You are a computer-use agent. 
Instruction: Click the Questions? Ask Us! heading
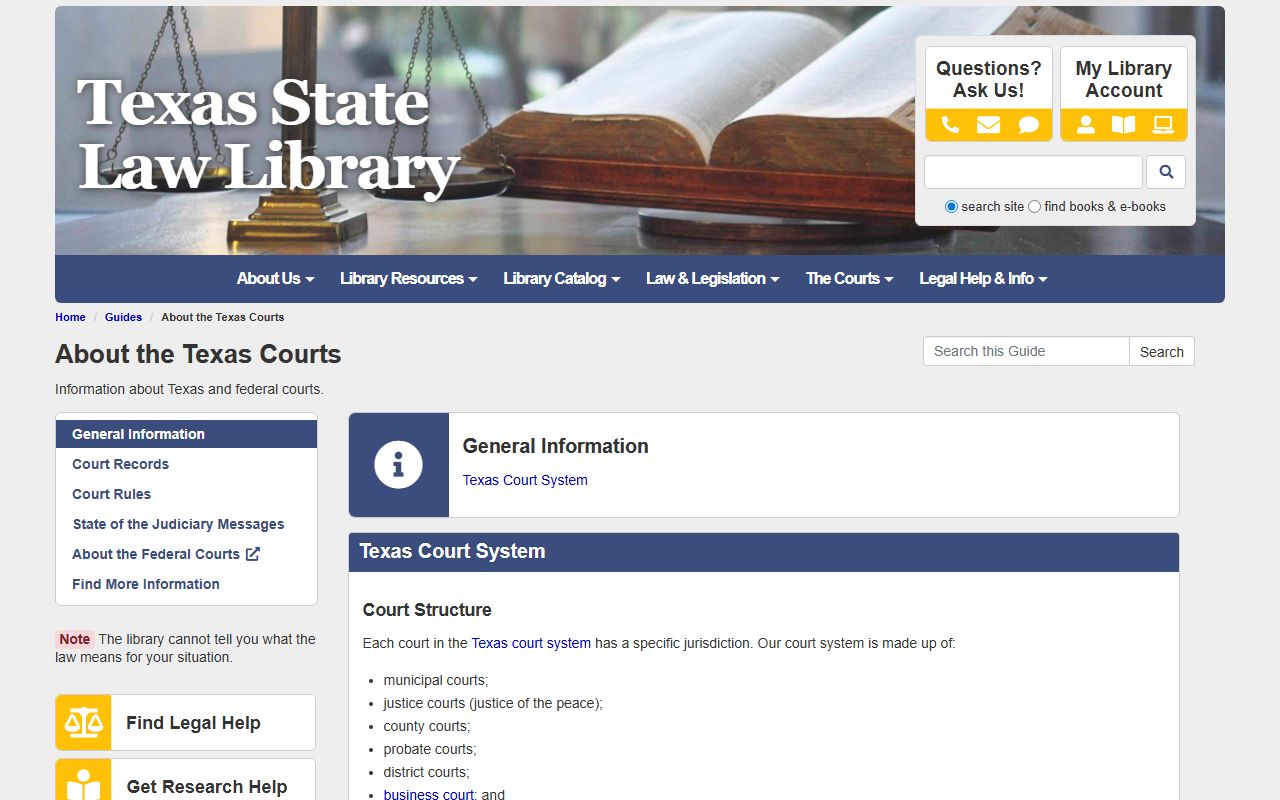point(988,79)
